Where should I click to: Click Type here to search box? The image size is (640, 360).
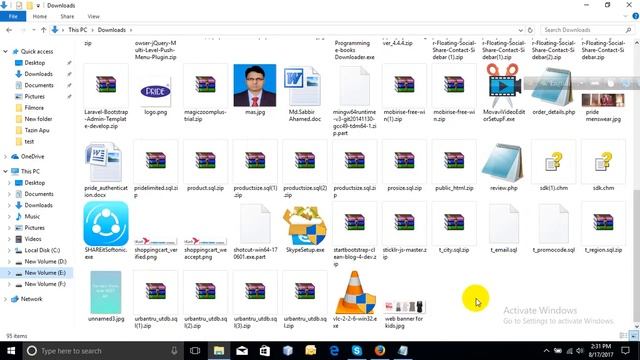click(103, 351)
